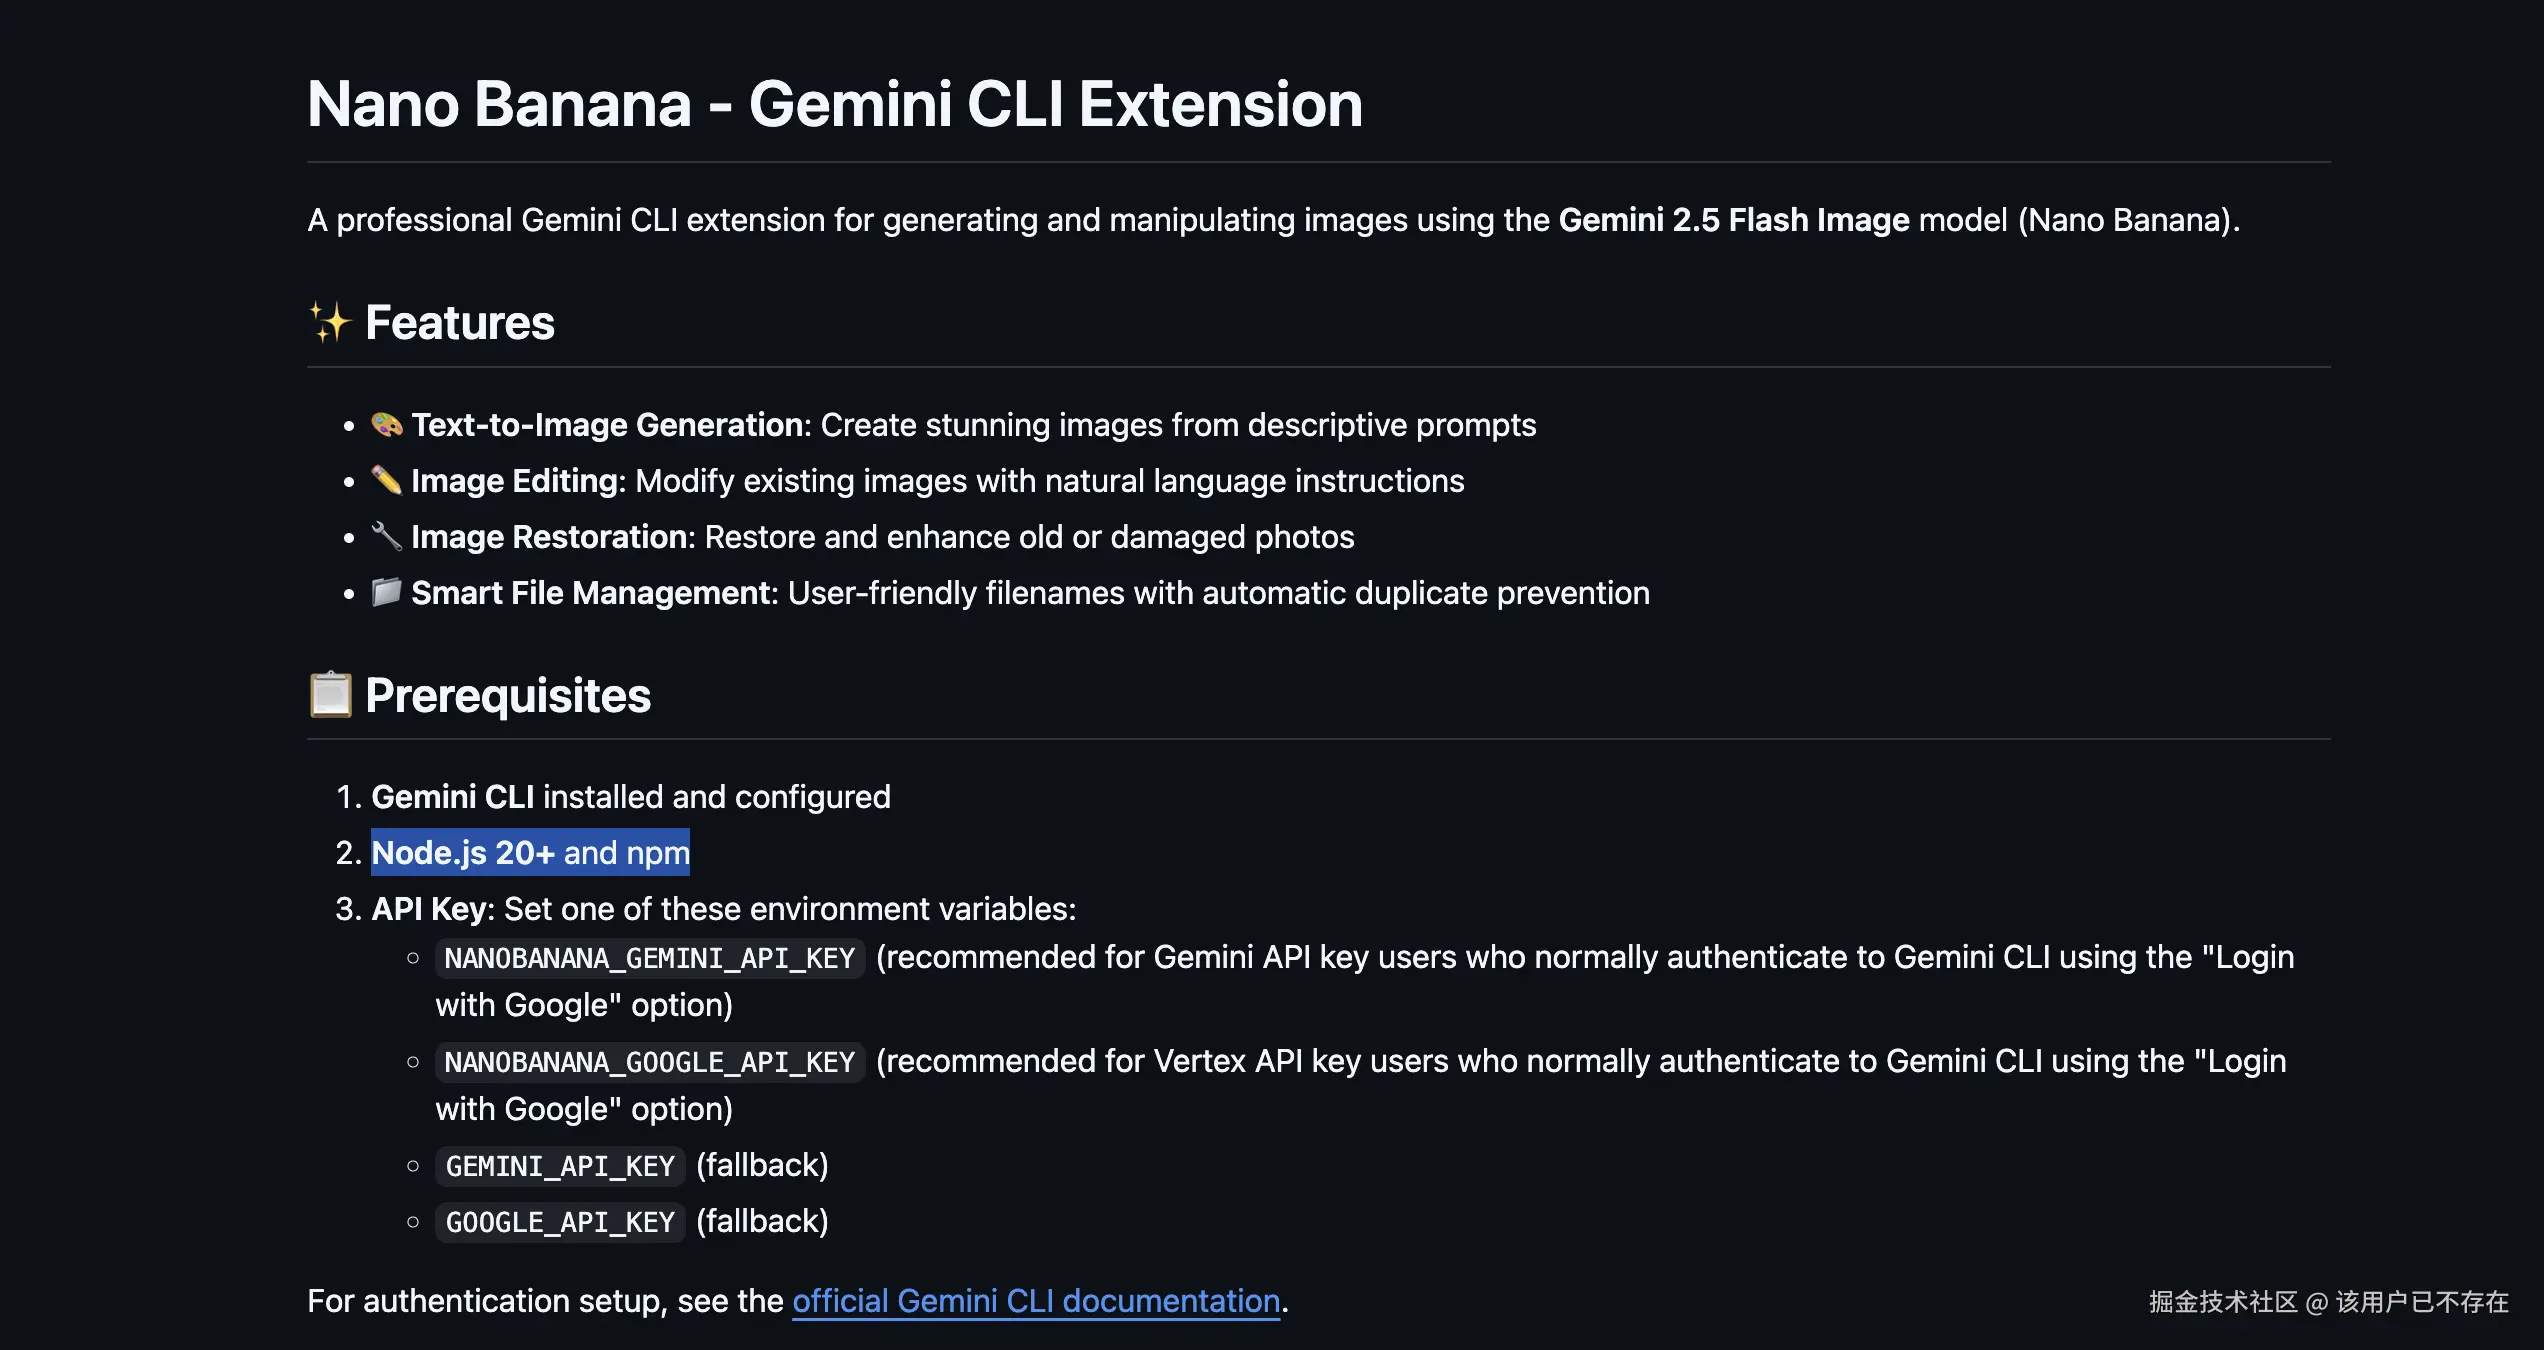This screenshot has width=2544, height=1350.
Task: Click the Smart File Management bold label
Action: pos(593,593)
